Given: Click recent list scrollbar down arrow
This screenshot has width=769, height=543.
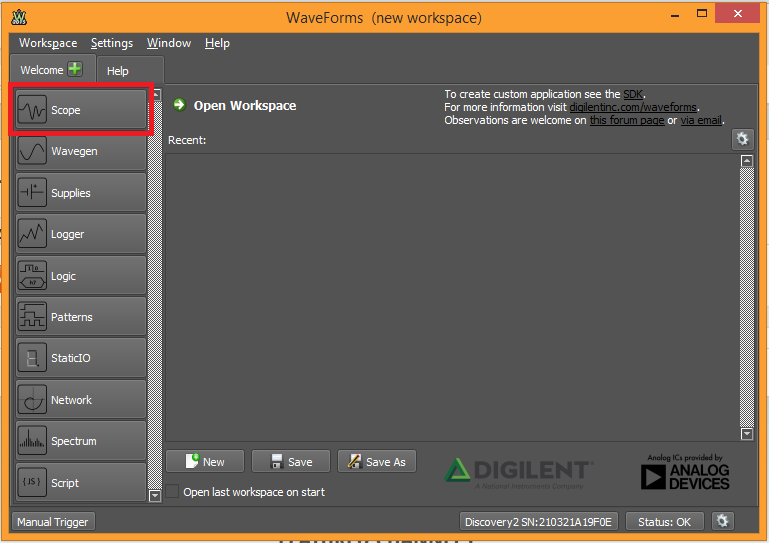Looking at the screenshot, I should [x=746, y=434].
